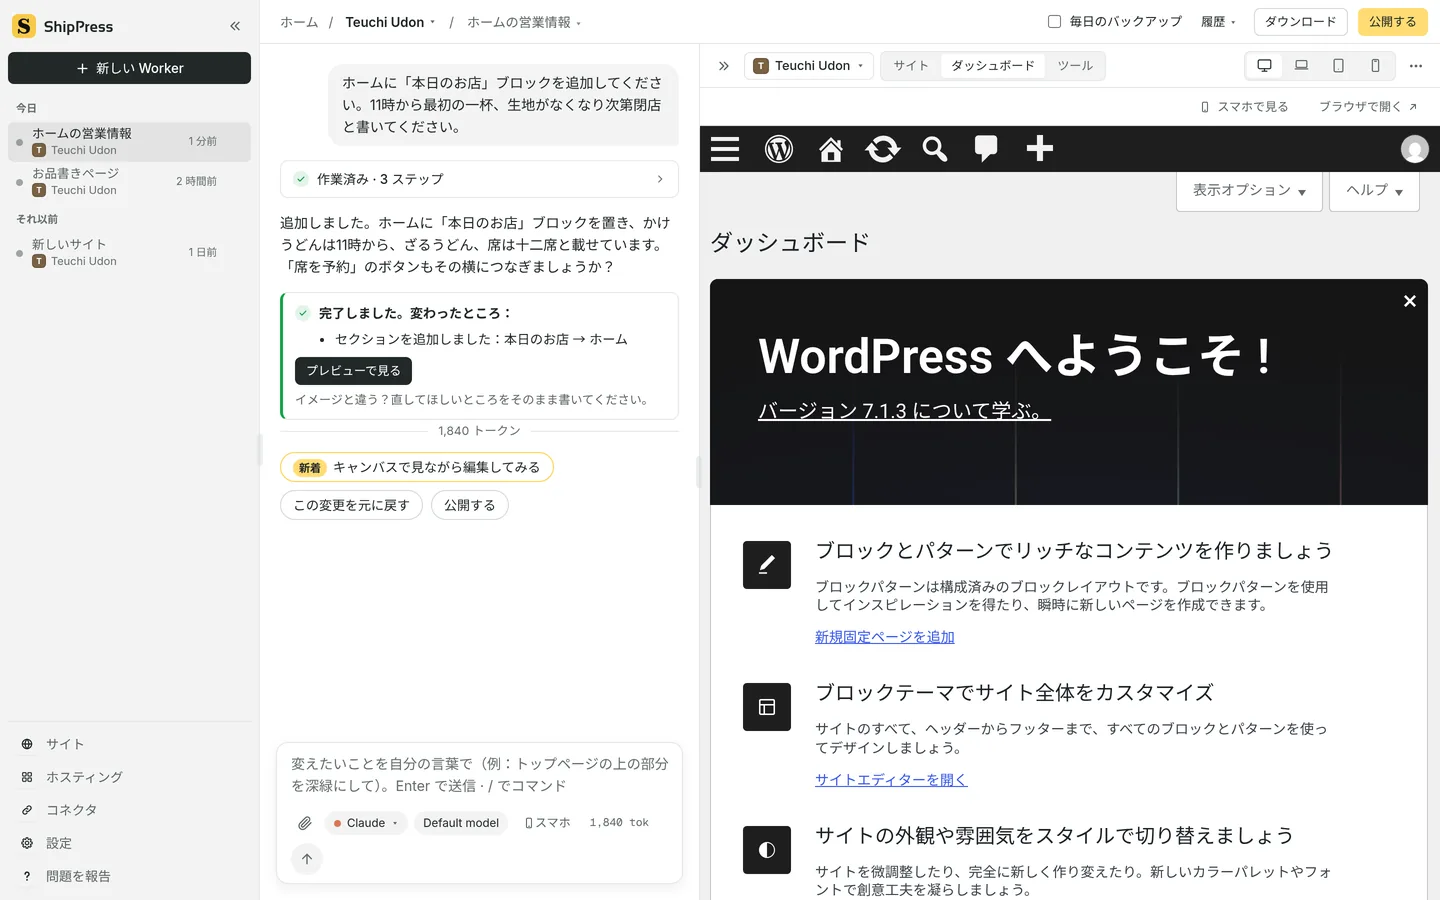Expand ヘルプ panel
The width and height of the screenshot is (1440, 900).
(x=1374, y=190)
